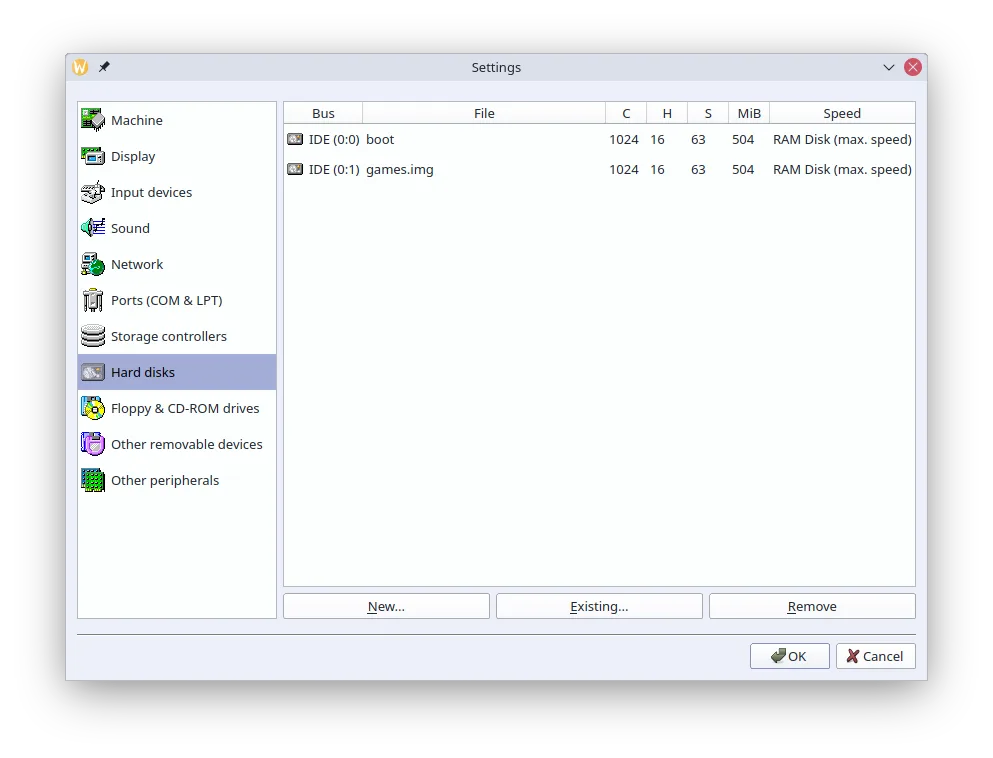Click the 1024 cylinders value in boot row
The image size is (993, 758).
coord(624,139)
